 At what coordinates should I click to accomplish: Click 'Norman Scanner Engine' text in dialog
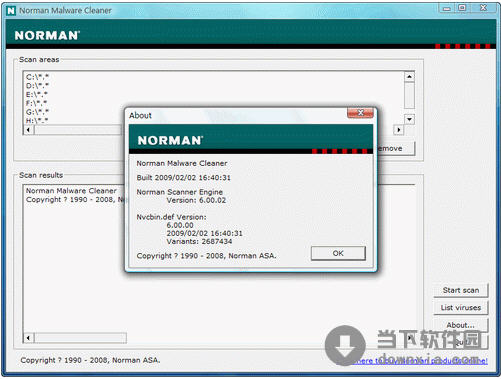pos(179,192)
